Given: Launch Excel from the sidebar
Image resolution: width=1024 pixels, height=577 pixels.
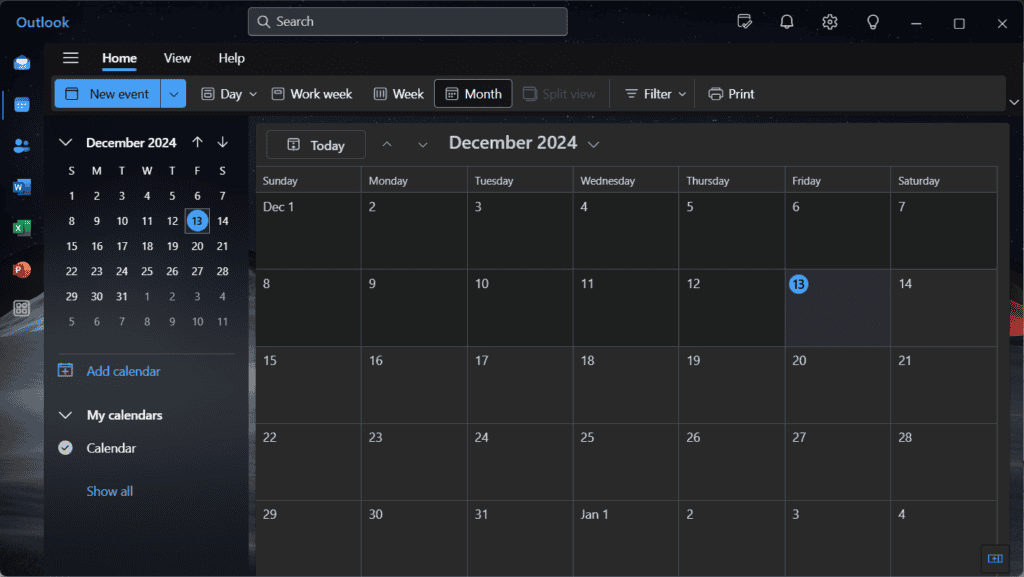Looking at the screenshot, I should 22,228.
